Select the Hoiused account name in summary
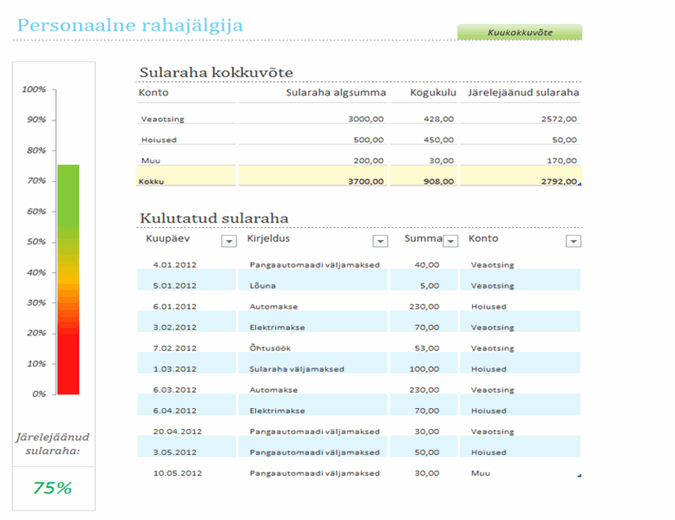Viewport: 675px width, 520px height. tap(157, 140)
